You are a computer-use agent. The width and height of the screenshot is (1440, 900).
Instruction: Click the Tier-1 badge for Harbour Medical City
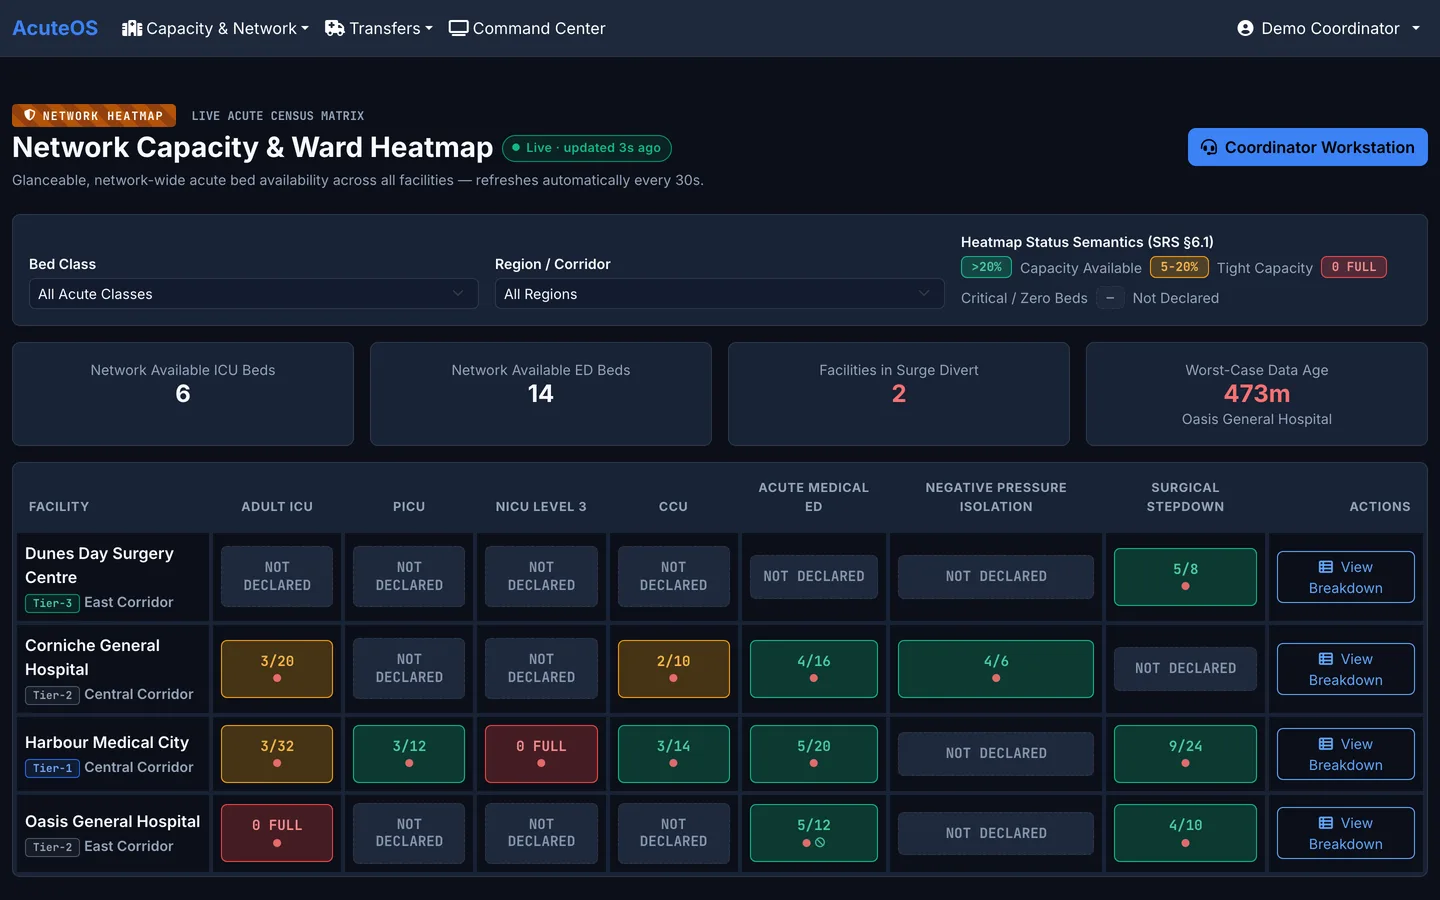(x=52, y=768)
